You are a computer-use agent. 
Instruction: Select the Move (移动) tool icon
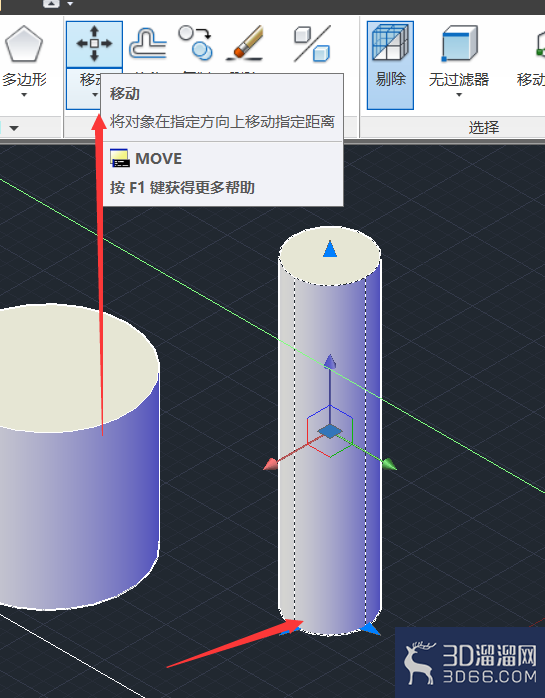tap(94, 44)
